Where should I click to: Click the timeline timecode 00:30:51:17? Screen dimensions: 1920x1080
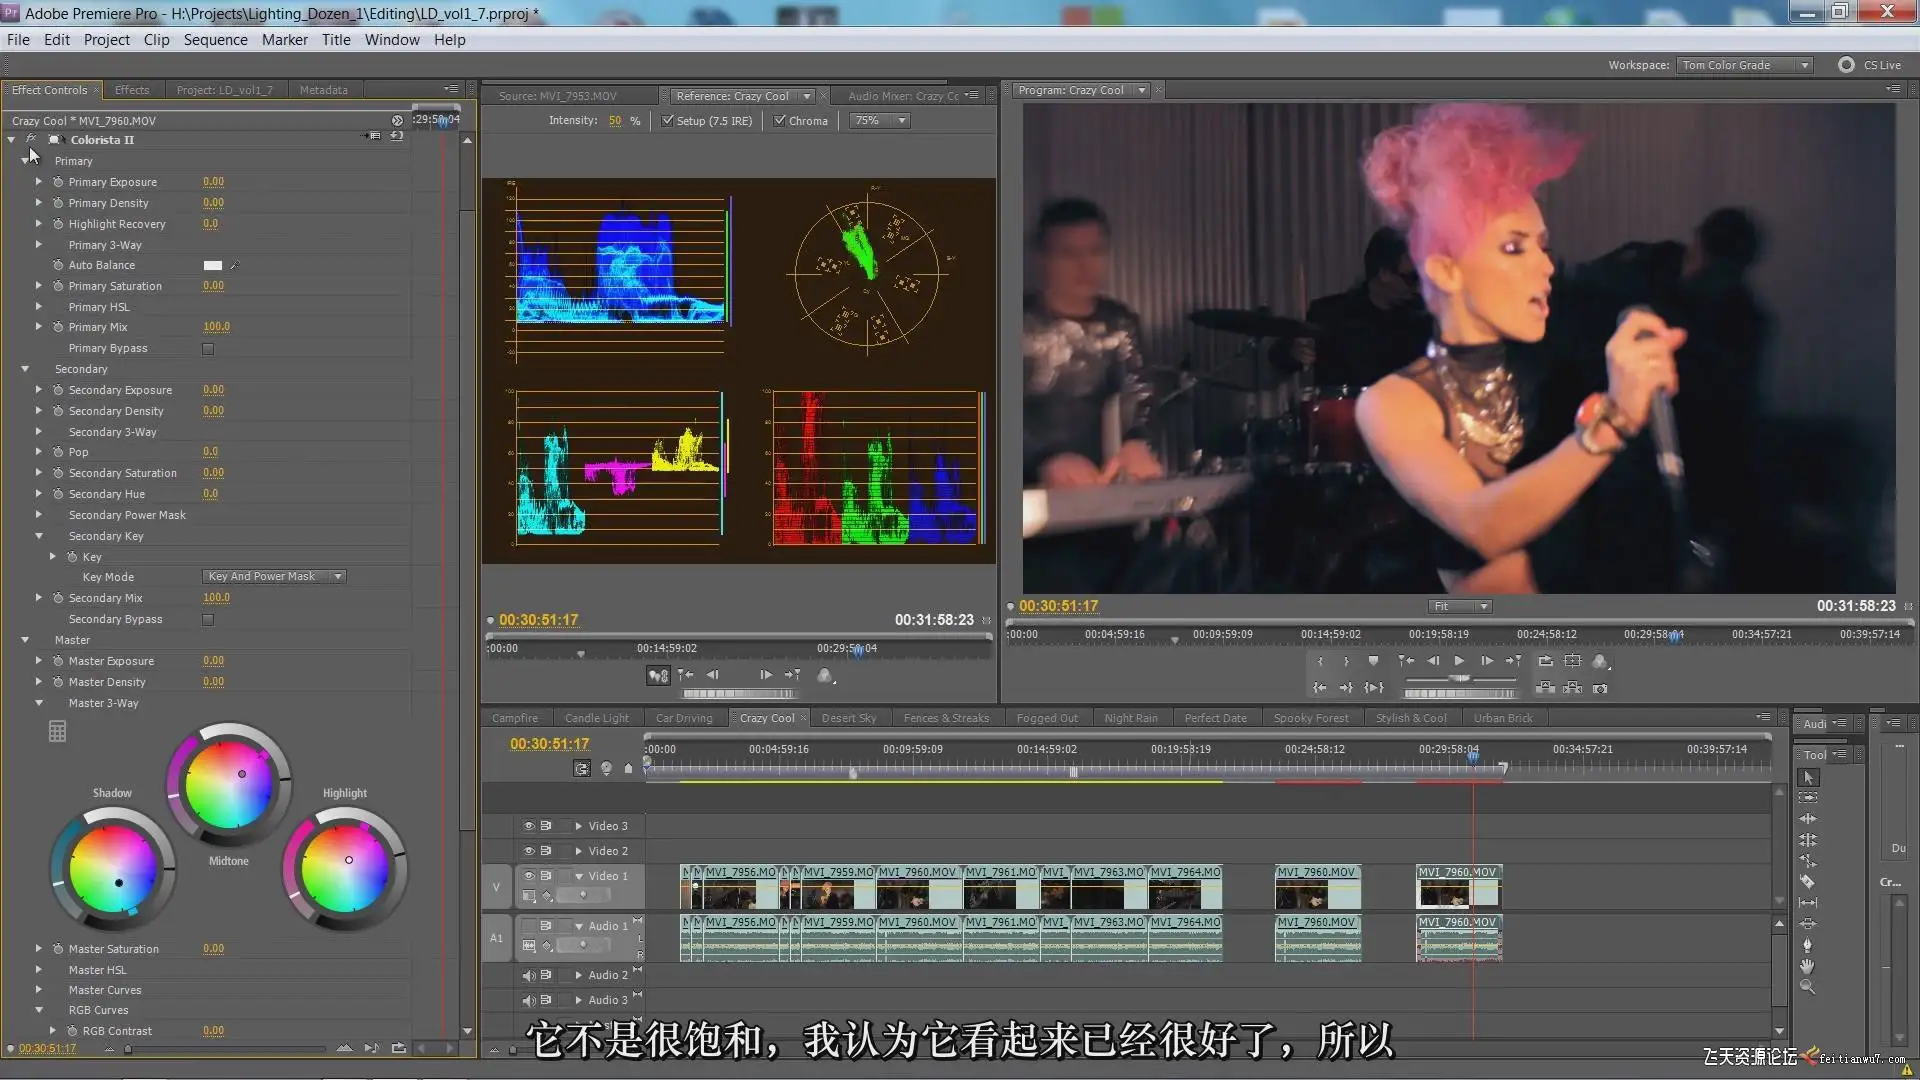tap(549, 744)
